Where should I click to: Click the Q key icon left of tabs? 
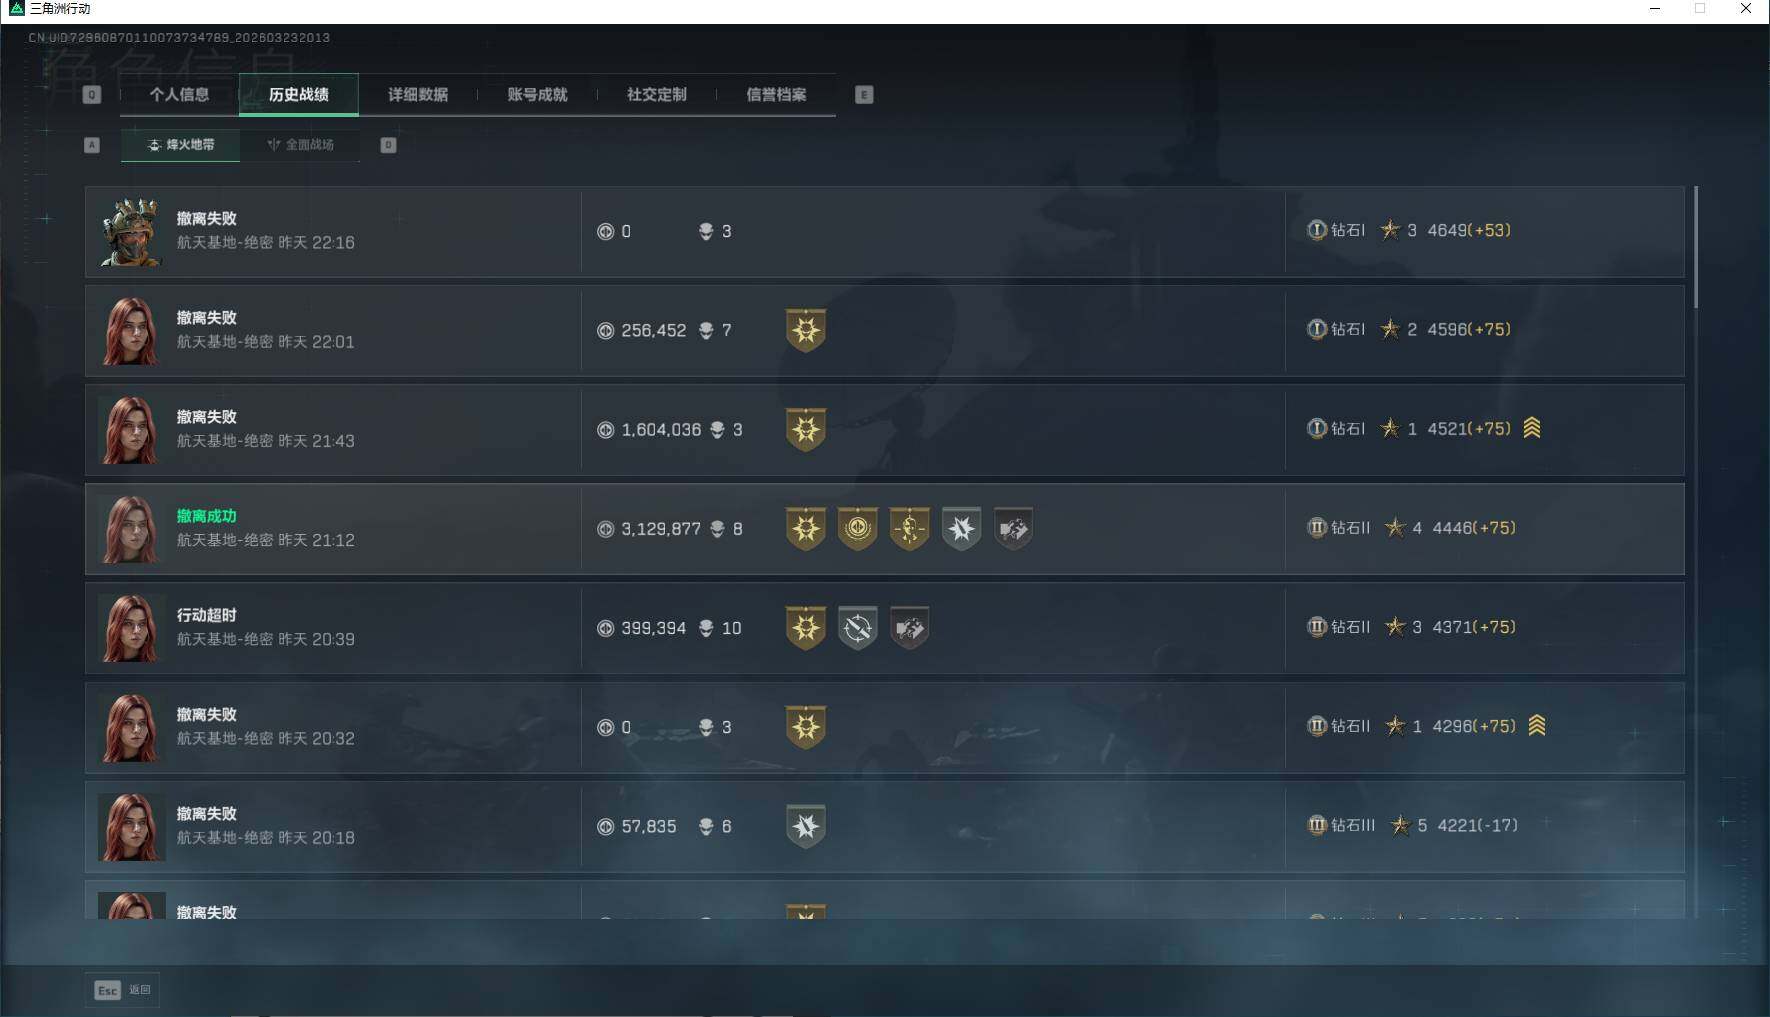tap(92, 95)
